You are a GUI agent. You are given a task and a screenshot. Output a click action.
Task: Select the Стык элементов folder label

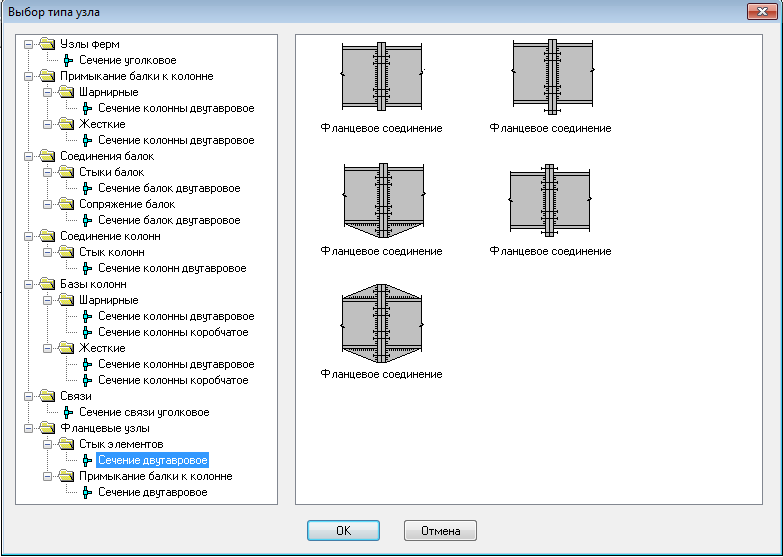pyautogui.click(x=121, y=444)
